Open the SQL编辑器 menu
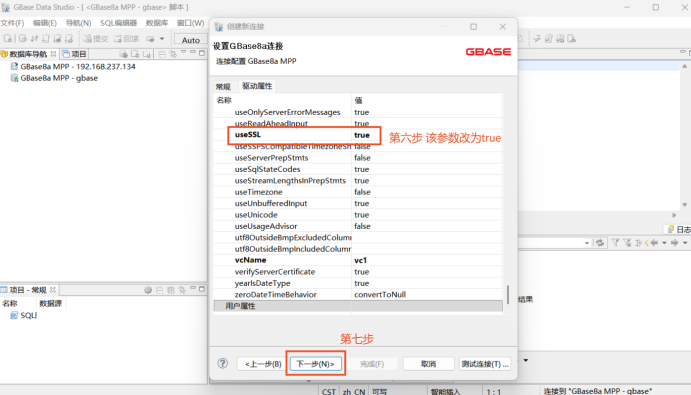Screen dimensions: 691x395 119,23
